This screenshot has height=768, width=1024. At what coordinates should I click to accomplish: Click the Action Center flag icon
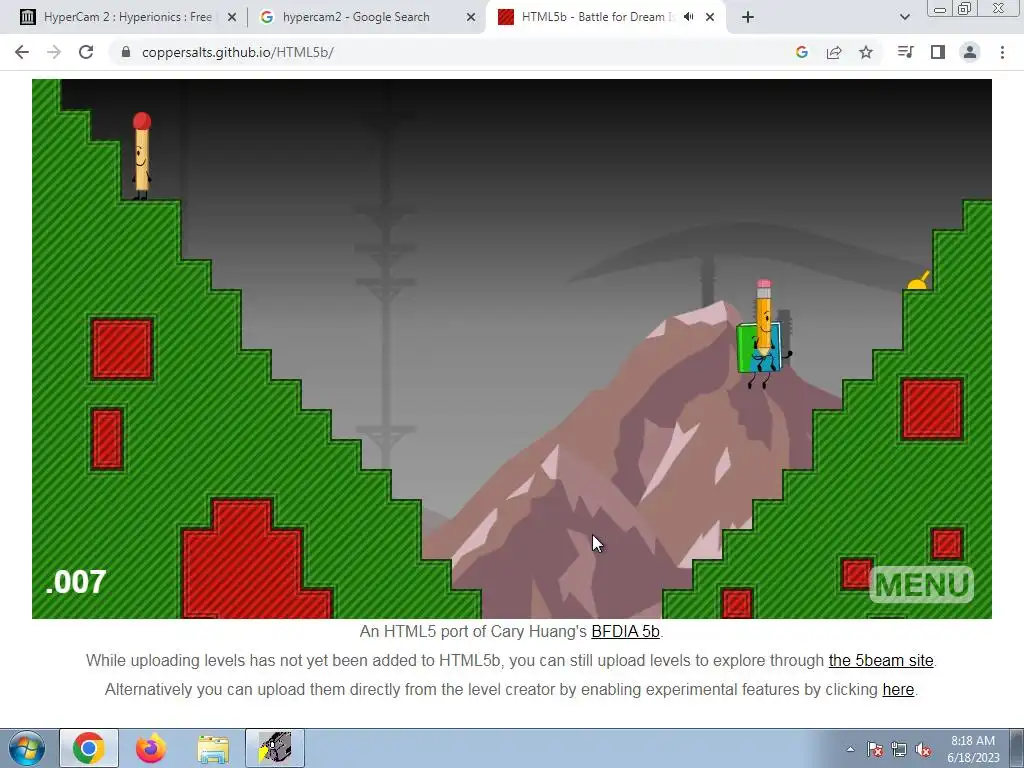[875, 750]
